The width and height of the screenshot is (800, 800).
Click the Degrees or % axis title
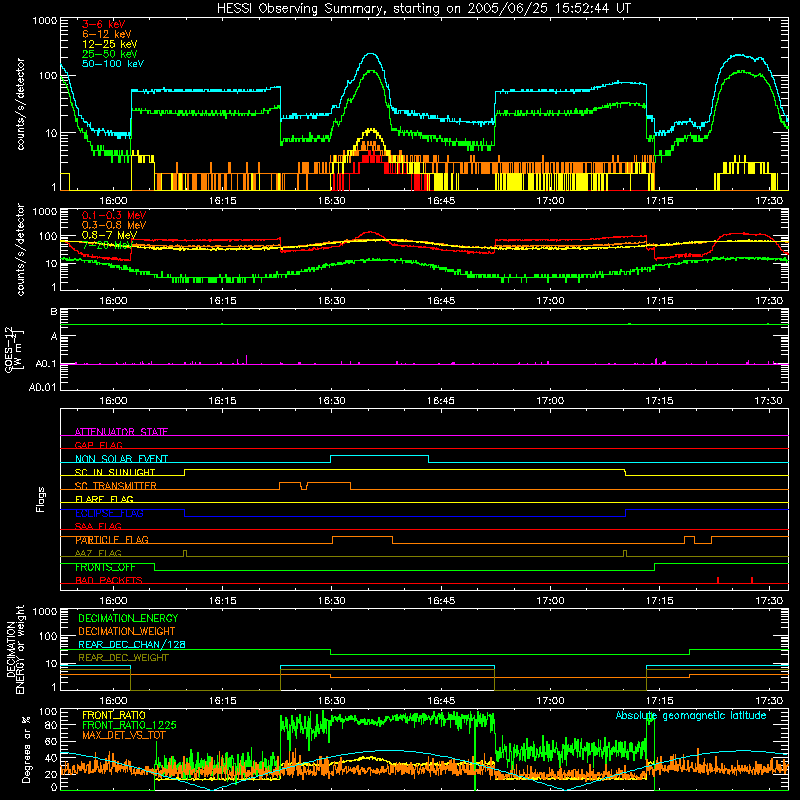click(x=26, y=749)
